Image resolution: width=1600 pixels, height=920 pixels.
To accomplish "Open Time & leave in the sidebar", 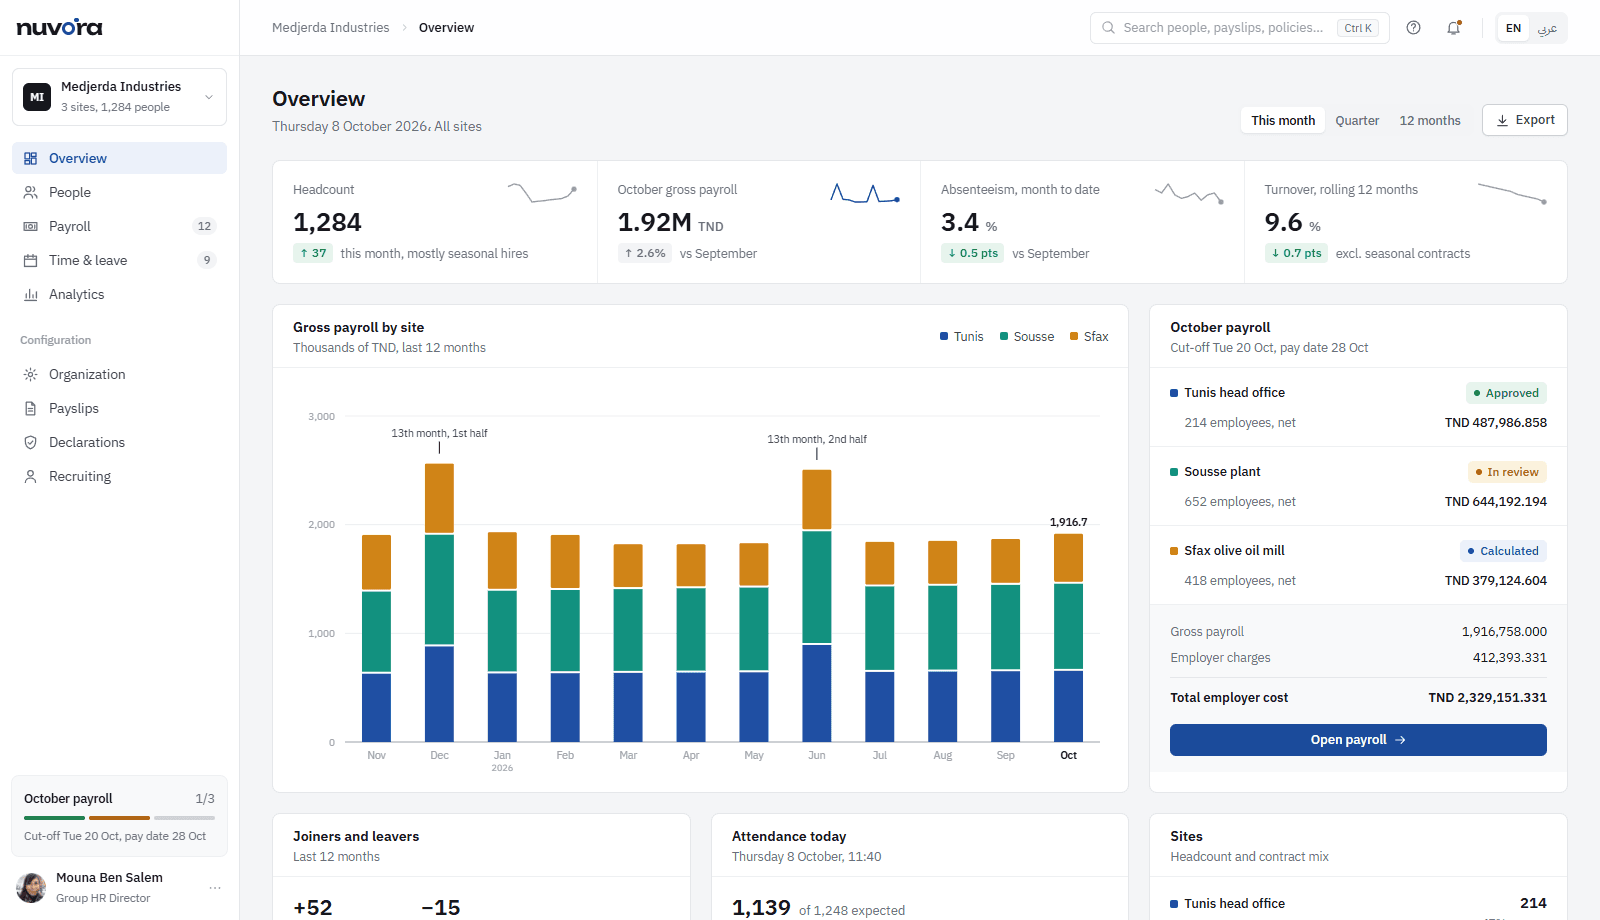I will pos(119,260).
